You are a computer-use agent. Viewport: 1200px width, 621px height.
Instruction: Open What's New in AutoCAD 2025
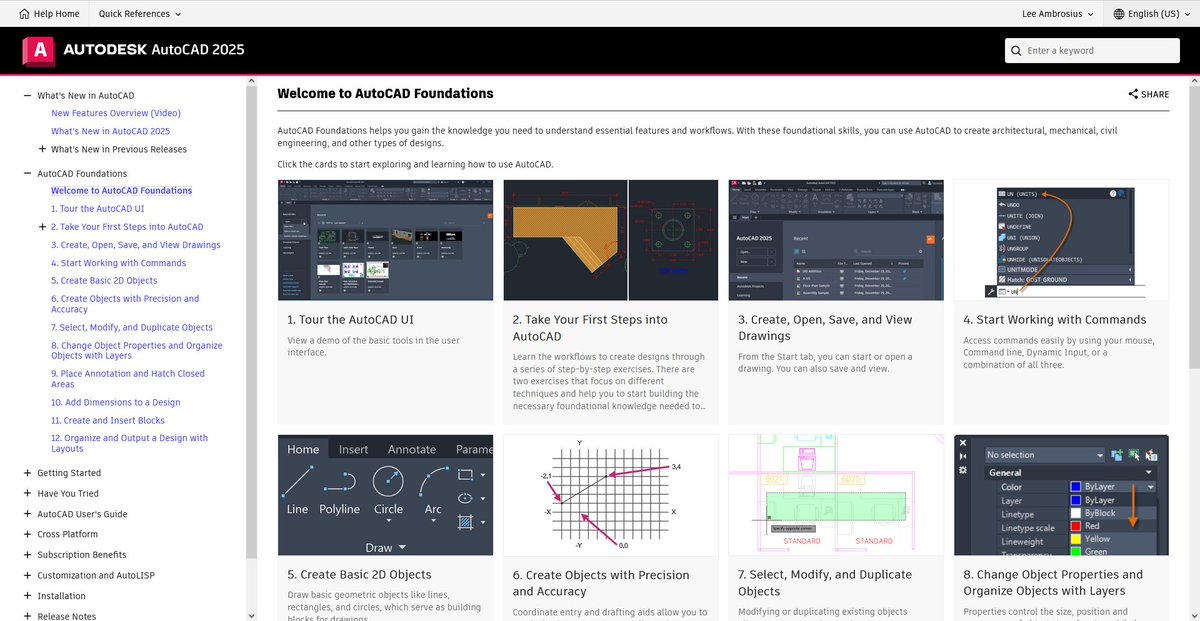pyautogui.click(x=110, y=131)
